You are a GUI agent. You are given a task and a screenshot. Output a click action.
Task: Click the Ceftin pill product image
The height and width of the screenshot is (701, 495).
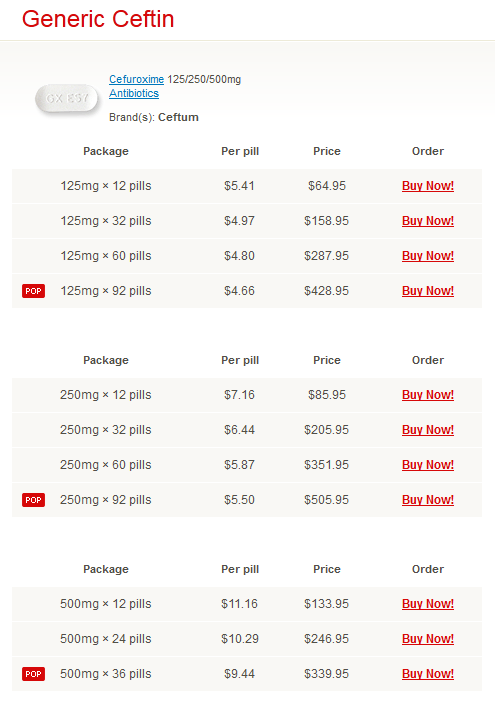(x=67, y=98)
